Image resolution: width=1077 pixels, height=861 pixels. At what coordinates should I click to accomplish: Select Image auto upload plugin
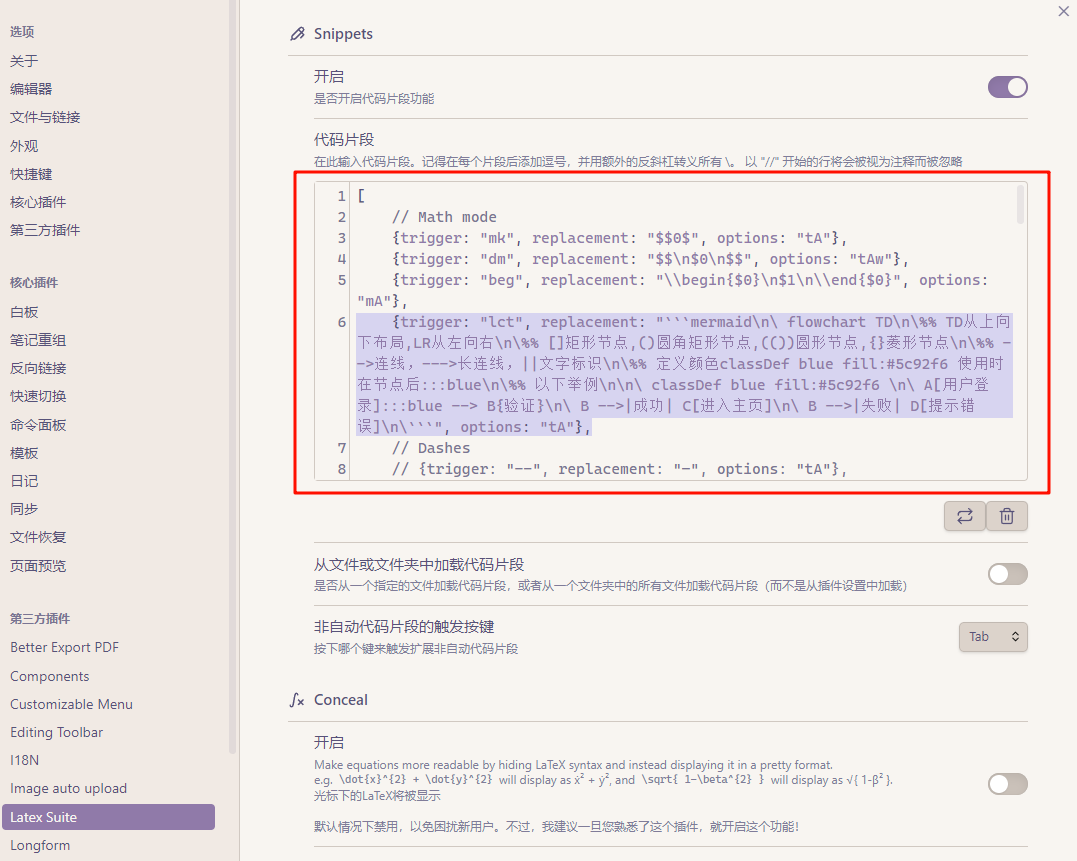[68, 788]
